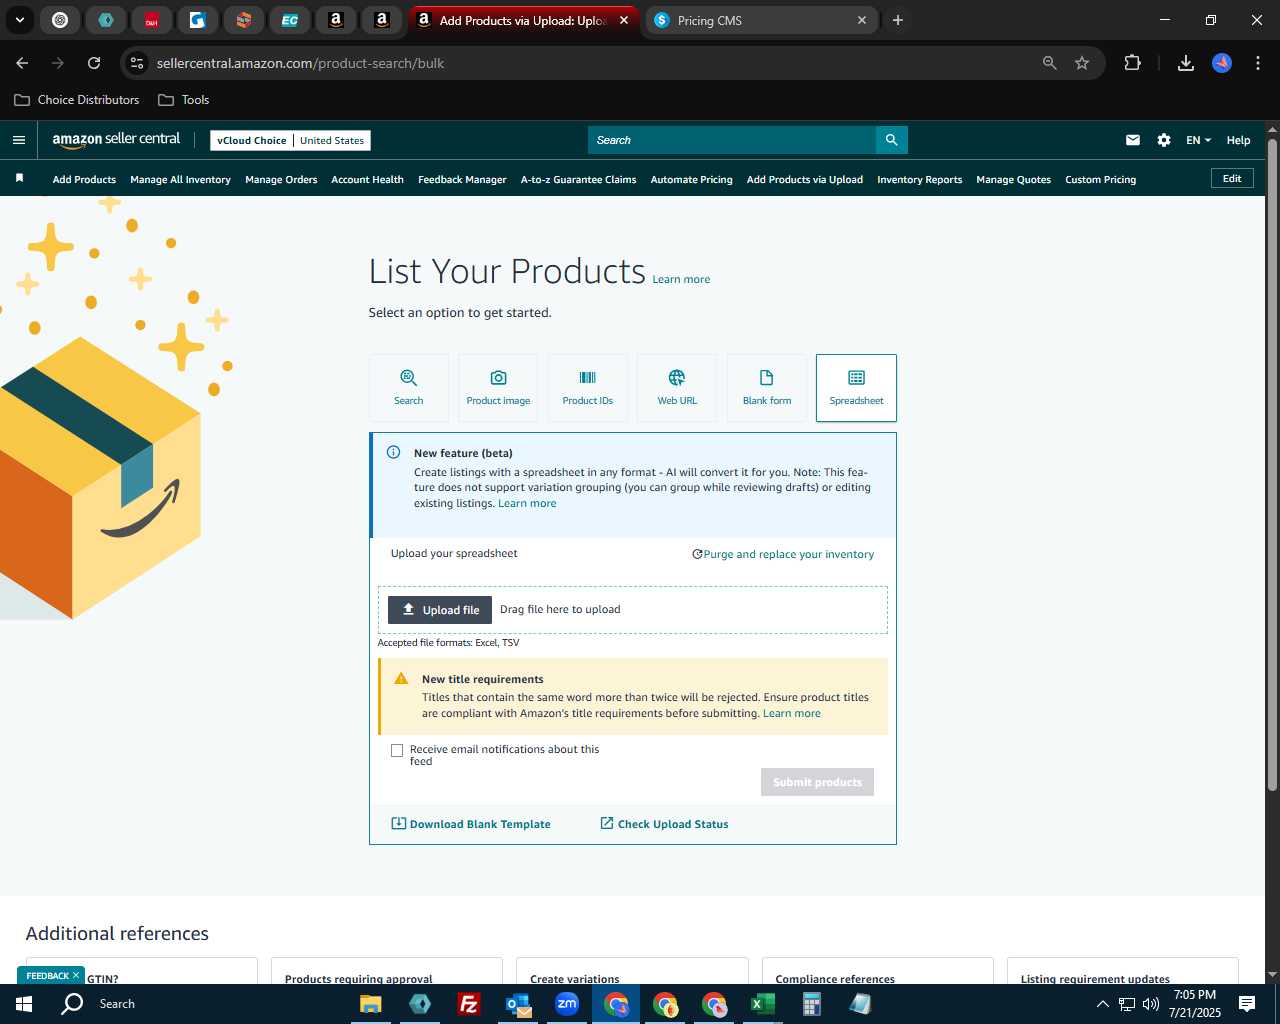This screenshot has height=1024, width=1280.
Task: Click the browser reload button
Action: pos(94,63)
